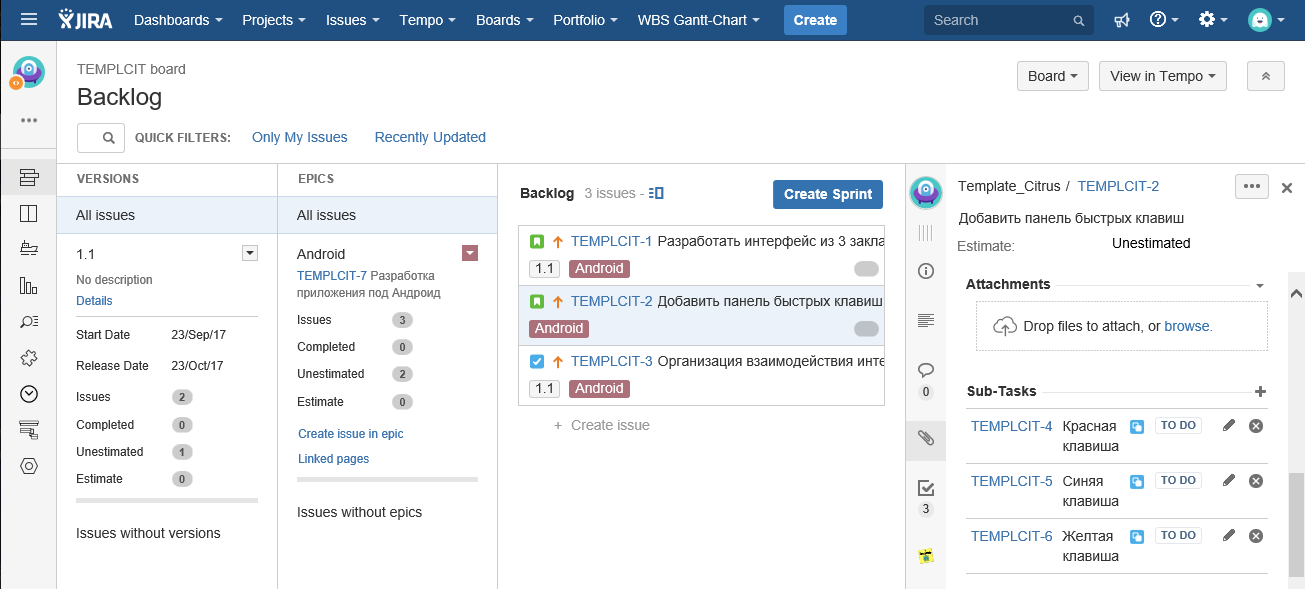Image resolution: width=1305 pixels, height=589 pixels.
Task: Open Linked pages link
Action: click(x=334, y=459)
